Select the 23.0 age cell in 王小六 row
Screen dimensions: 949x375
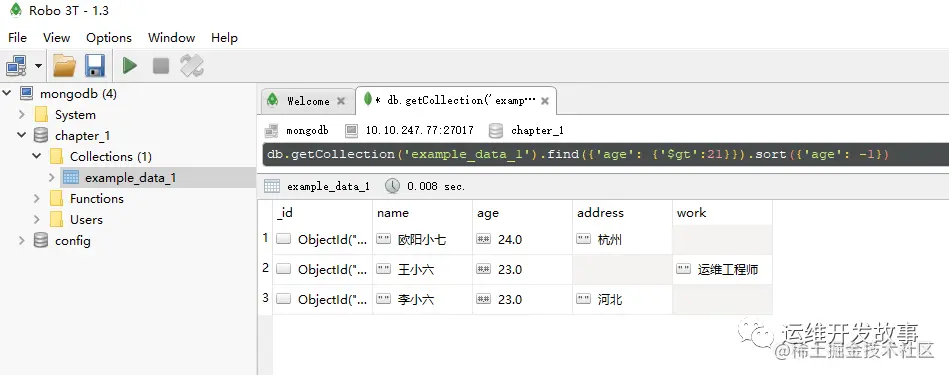522,270
